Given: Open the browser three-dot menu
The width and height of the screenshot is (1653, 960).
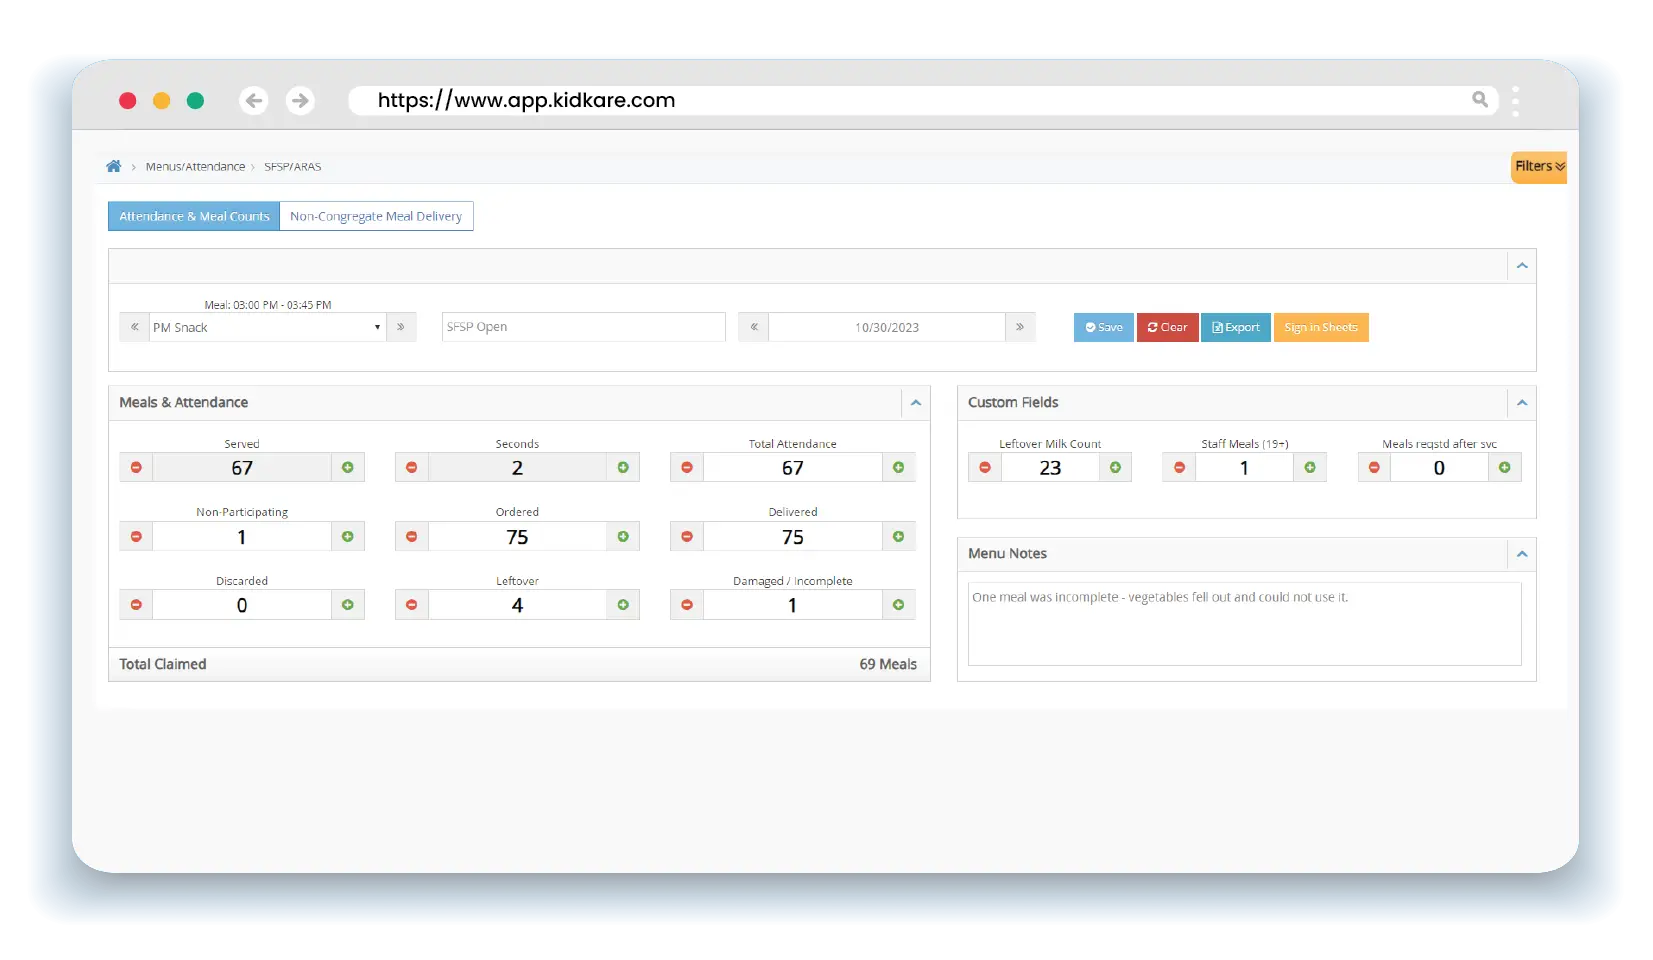Looking at the screenshot, I should (1516, 101).
